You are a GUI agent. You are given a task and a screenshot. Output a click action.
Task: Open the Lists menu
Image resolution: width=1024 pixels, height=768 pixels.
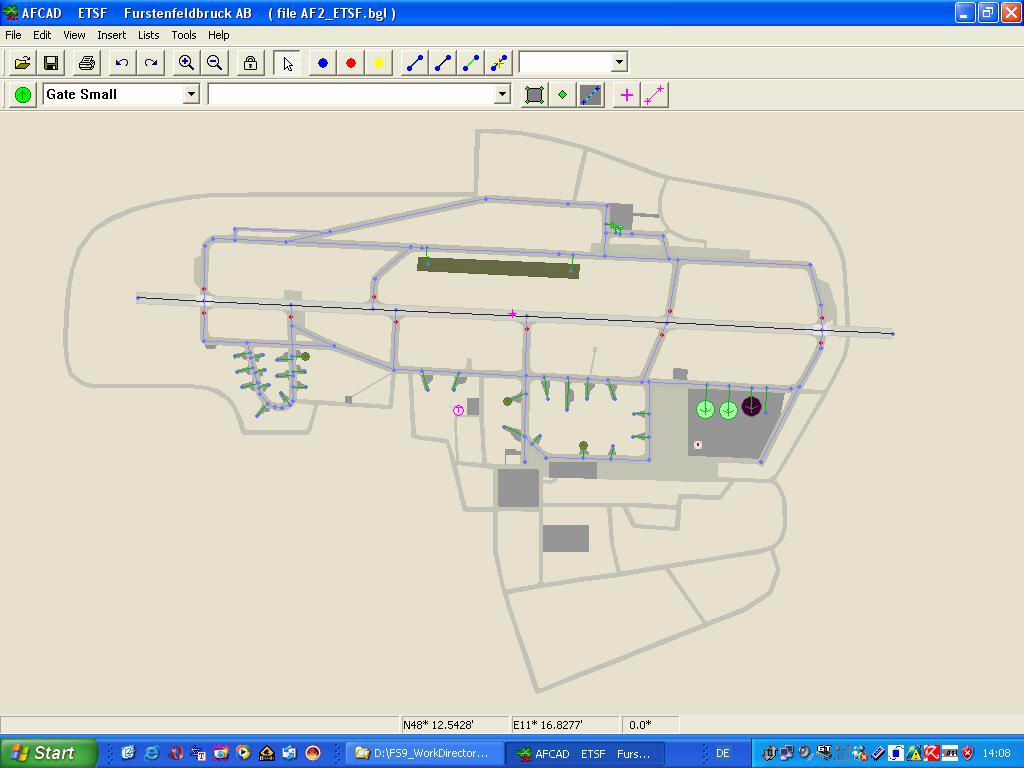[148, 35]
